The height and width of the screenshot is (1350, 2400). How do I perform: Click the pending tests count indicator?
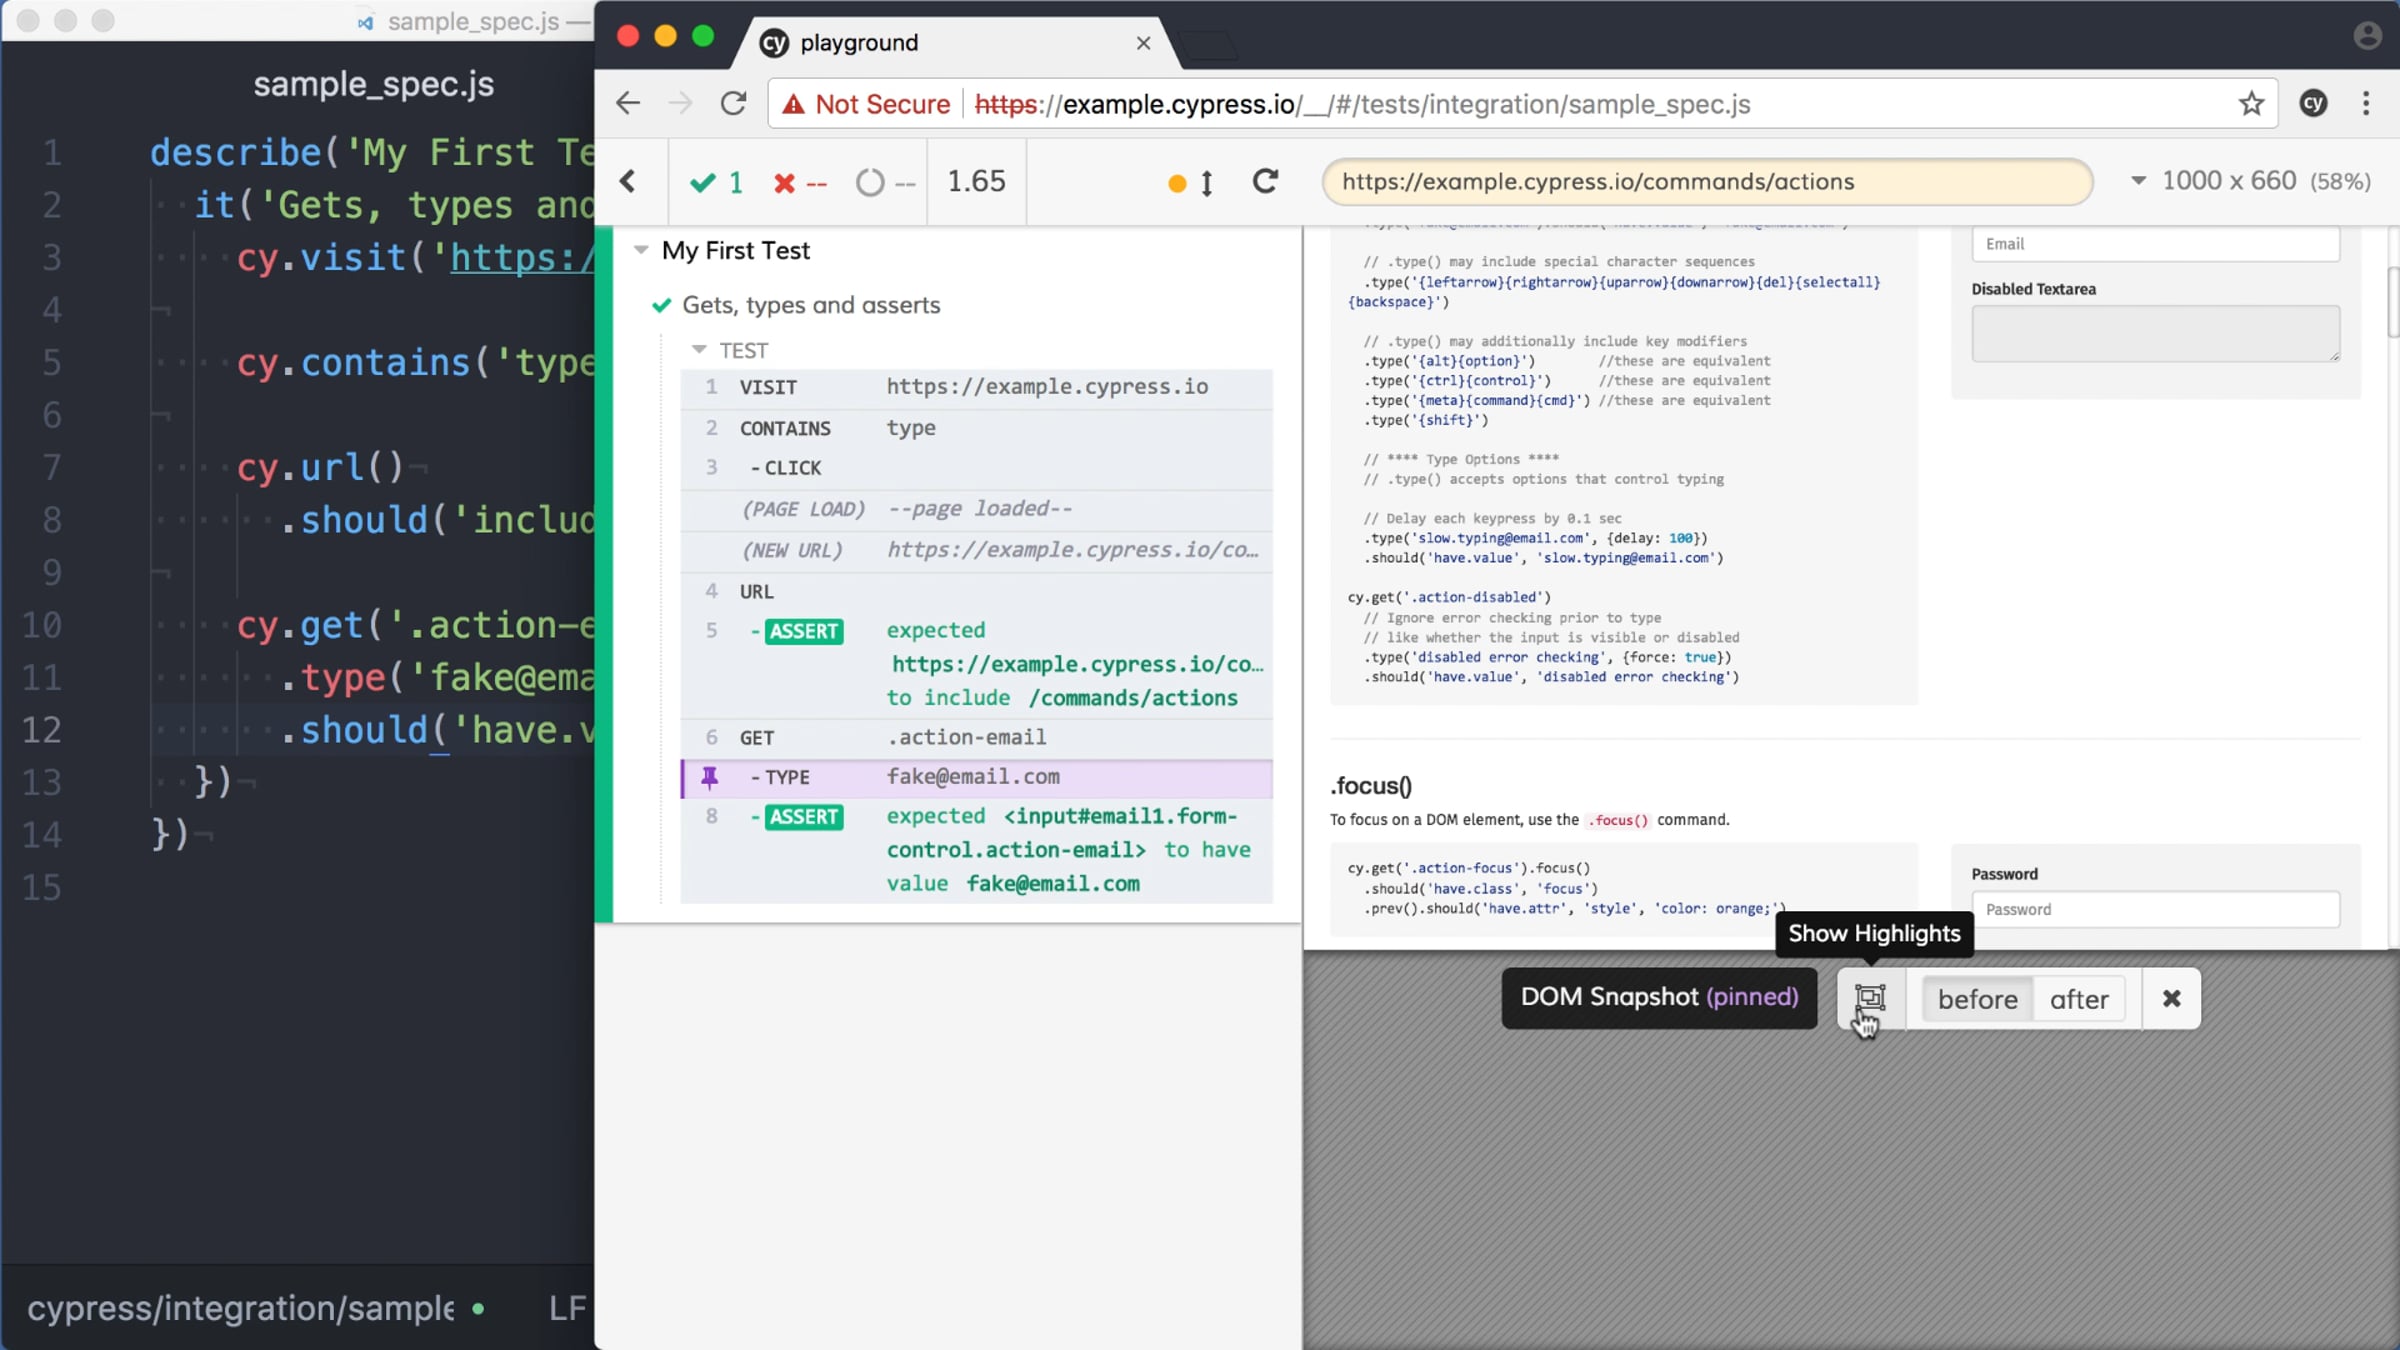tap(885, 183)
